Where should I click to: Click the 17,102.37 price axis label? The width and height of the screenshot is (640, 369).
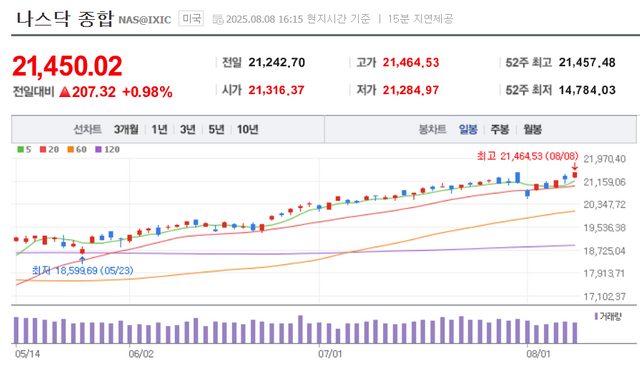click(605, 297)
